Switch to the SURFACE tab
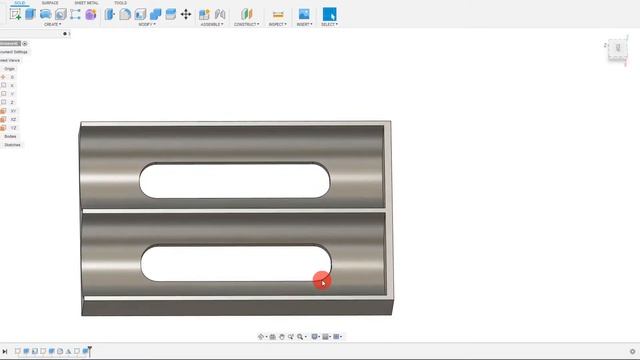The width and height of the screenshot is (640, 360). (50, 3)
